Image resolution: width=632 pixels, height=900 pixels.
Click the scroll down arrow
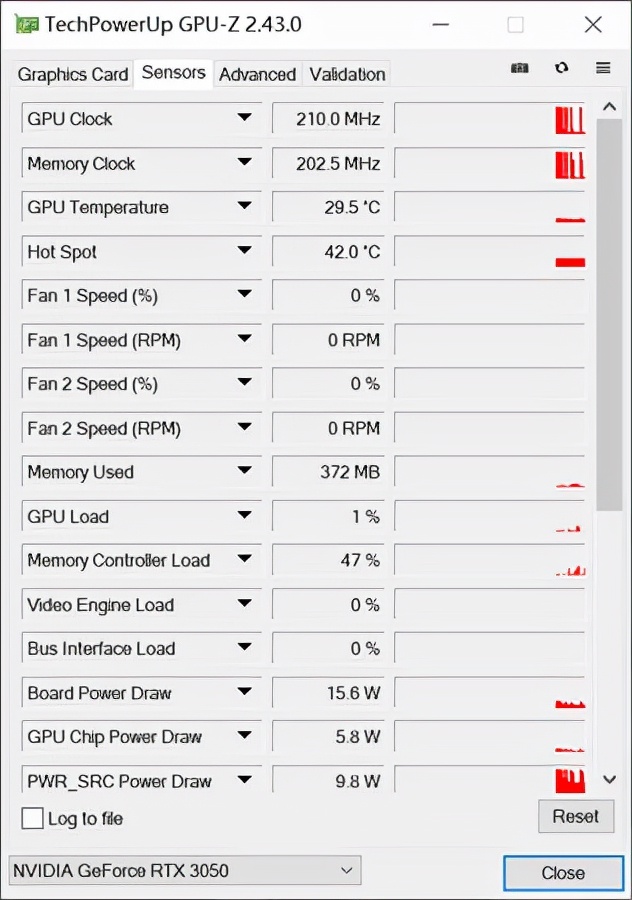coord(609,779)
